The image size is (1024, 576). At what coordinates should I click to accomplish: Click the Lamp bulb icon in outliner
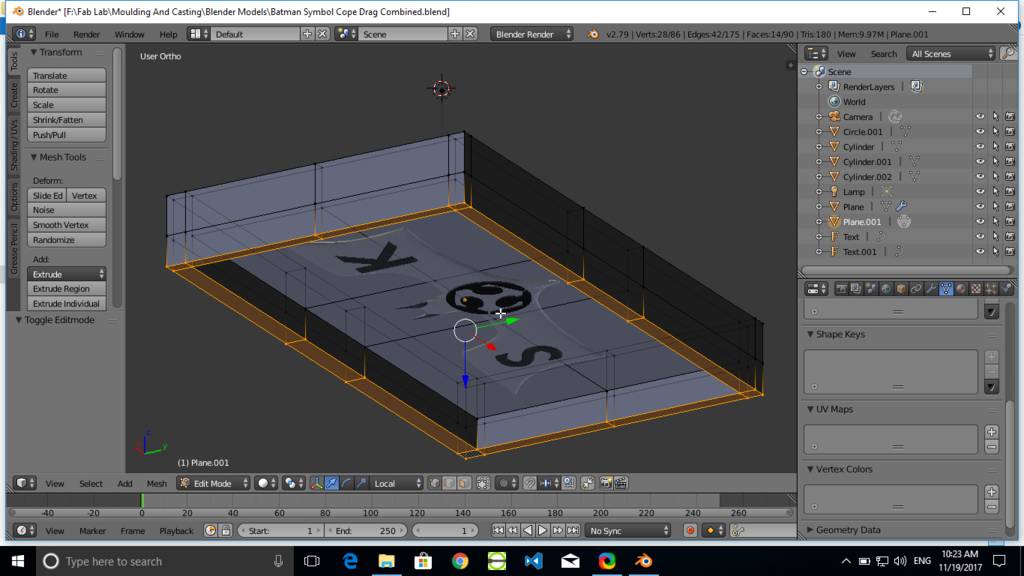[834, 191]
